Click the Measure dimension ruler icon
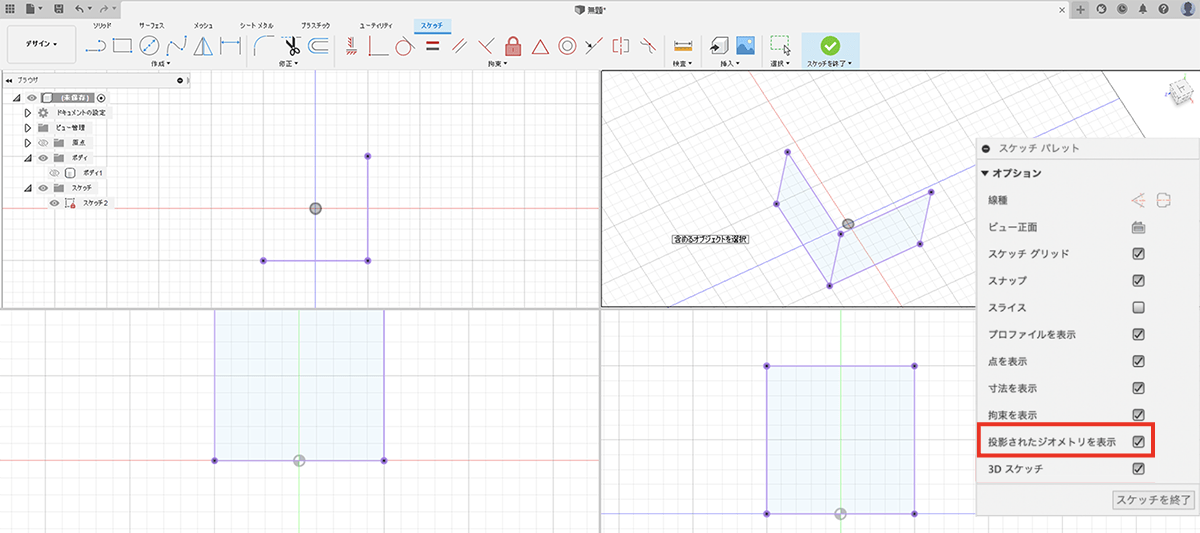This screenshot has width=1200, height=533. coord(683,45)
